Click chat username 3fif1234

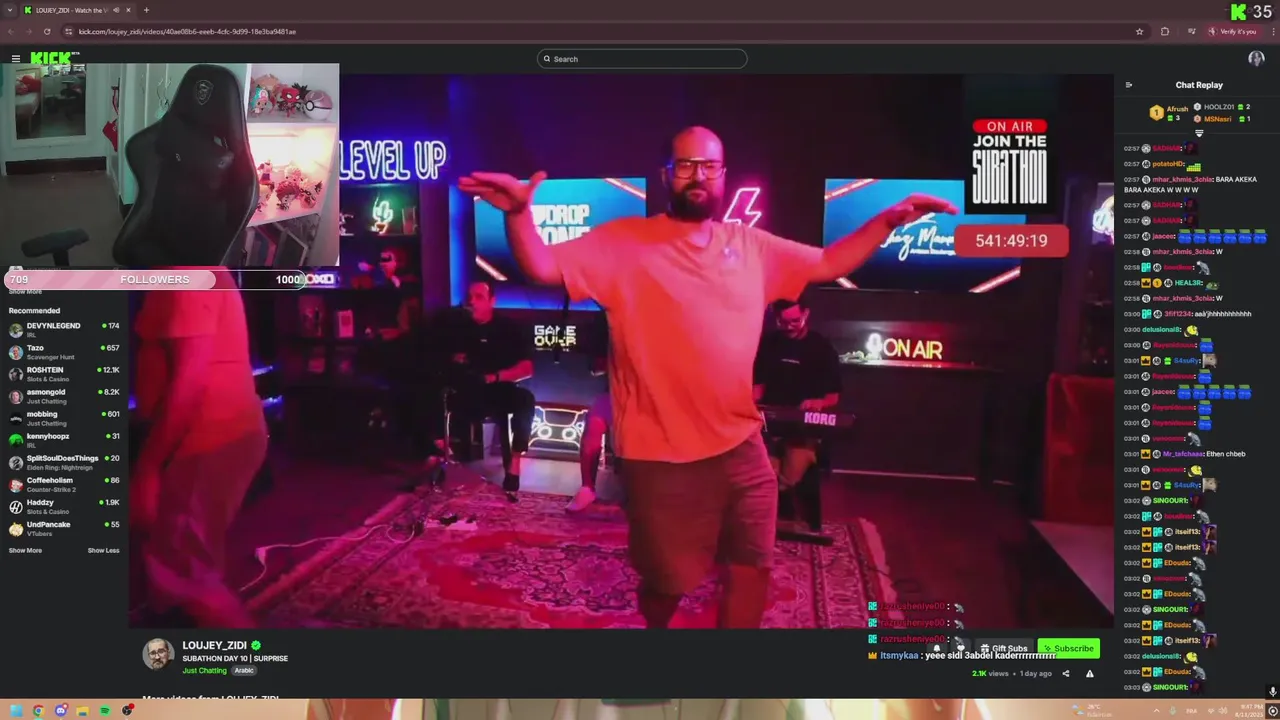pyautogui.click(x=1176, y=314)
